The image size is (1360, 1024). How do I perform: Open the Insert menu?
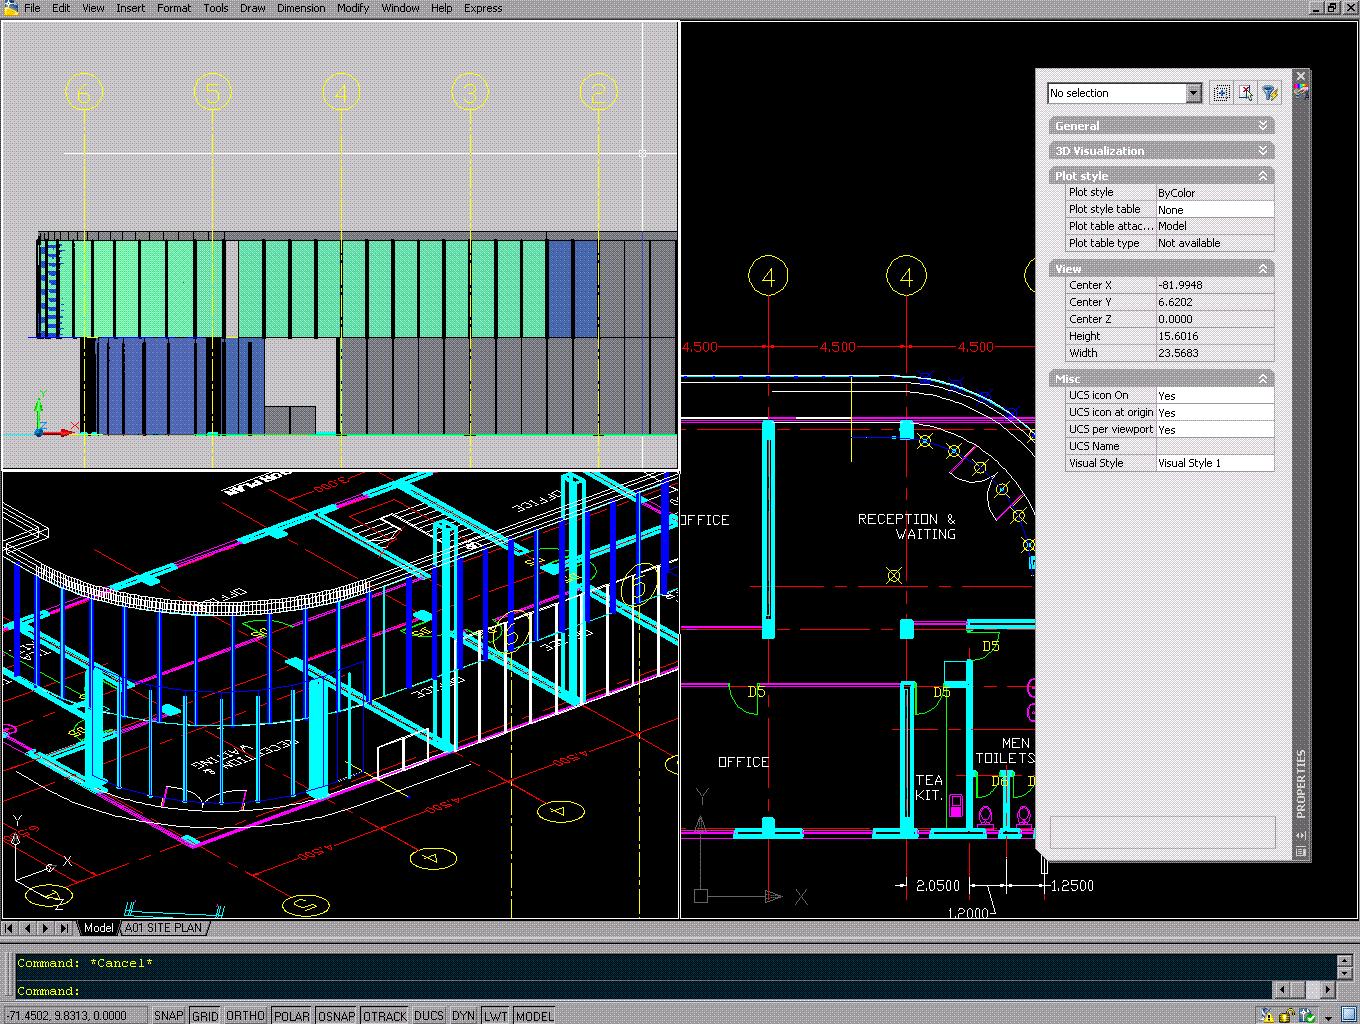[130, 8]
